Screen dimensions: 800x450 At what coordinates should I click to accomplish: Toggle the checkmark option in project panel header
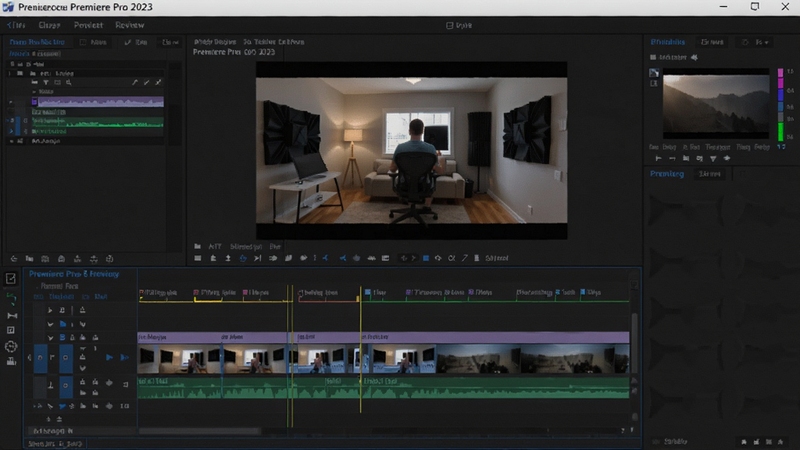tap(128, 42)
